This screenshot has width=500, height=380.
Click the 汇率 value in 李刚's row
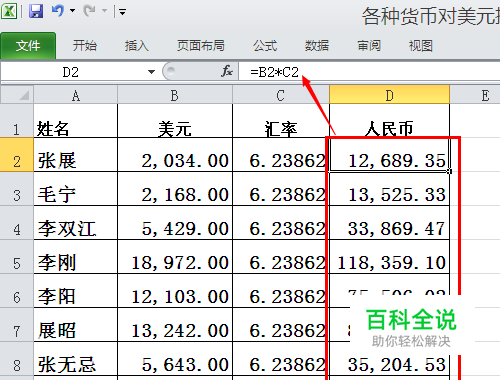(281, 257)
